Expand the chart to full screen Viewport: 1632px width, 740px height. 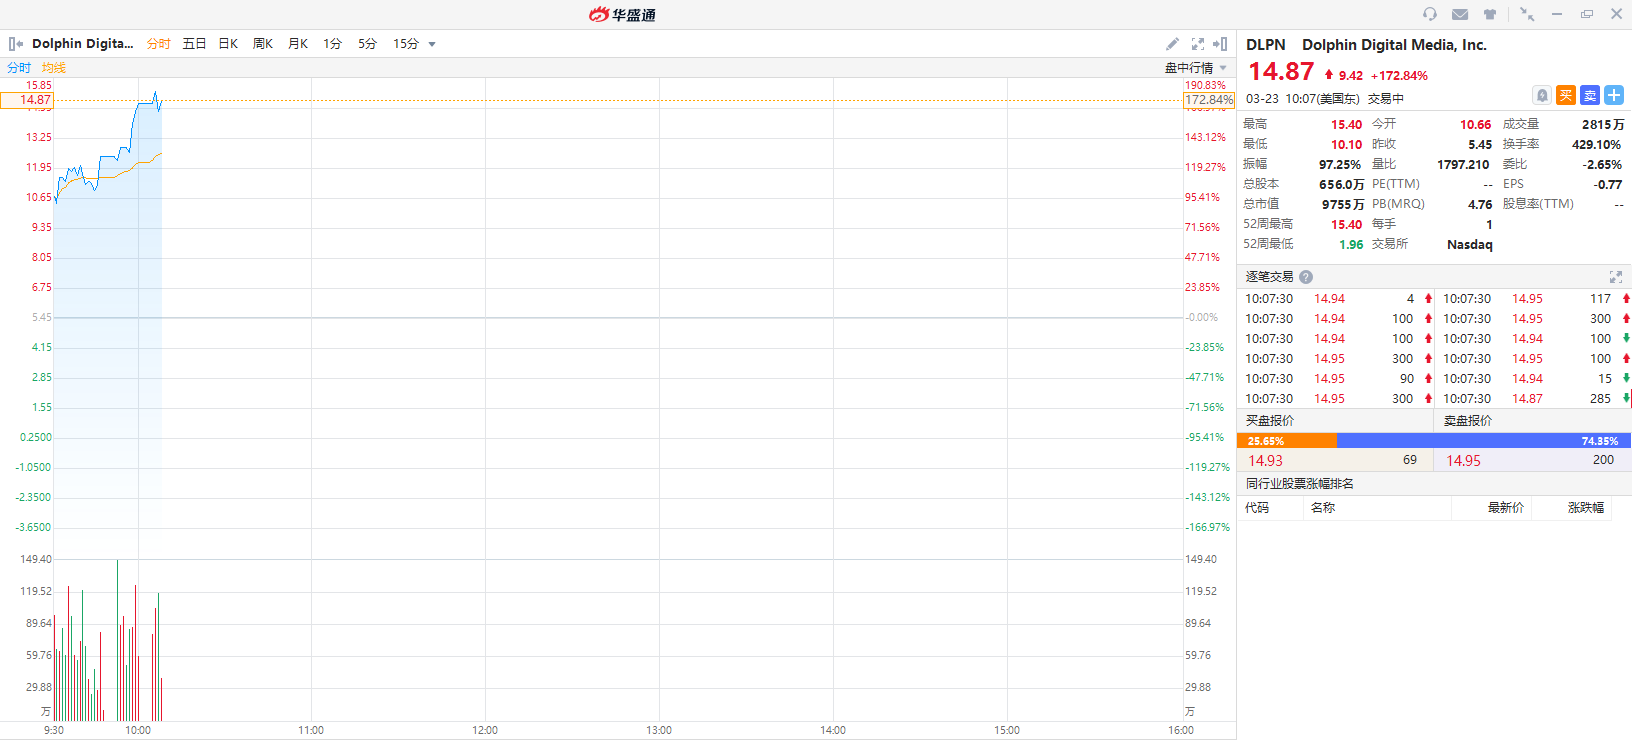pos(1198,44)
